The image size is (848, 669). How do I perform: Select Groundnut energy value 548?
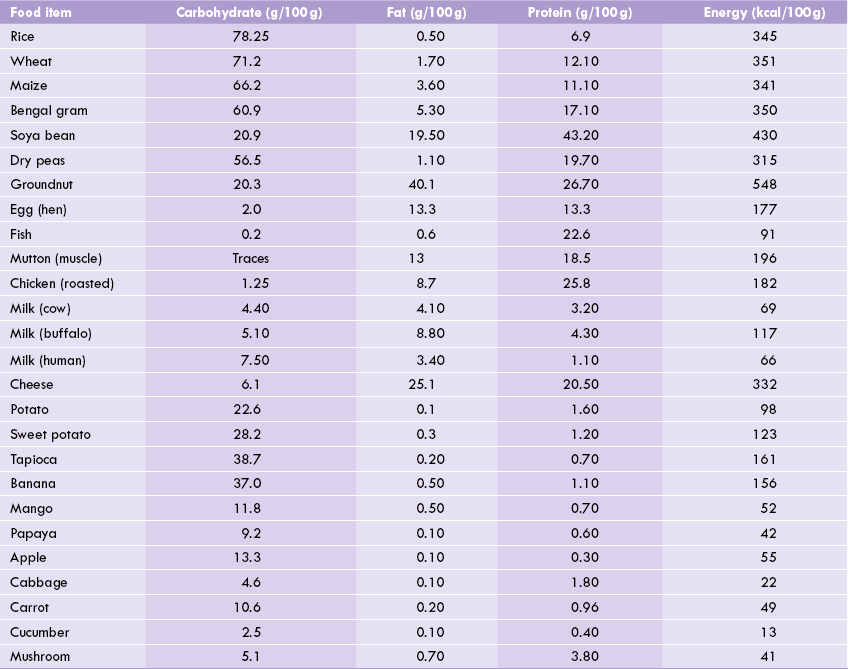pyautogui.click(x=764, y=184)
